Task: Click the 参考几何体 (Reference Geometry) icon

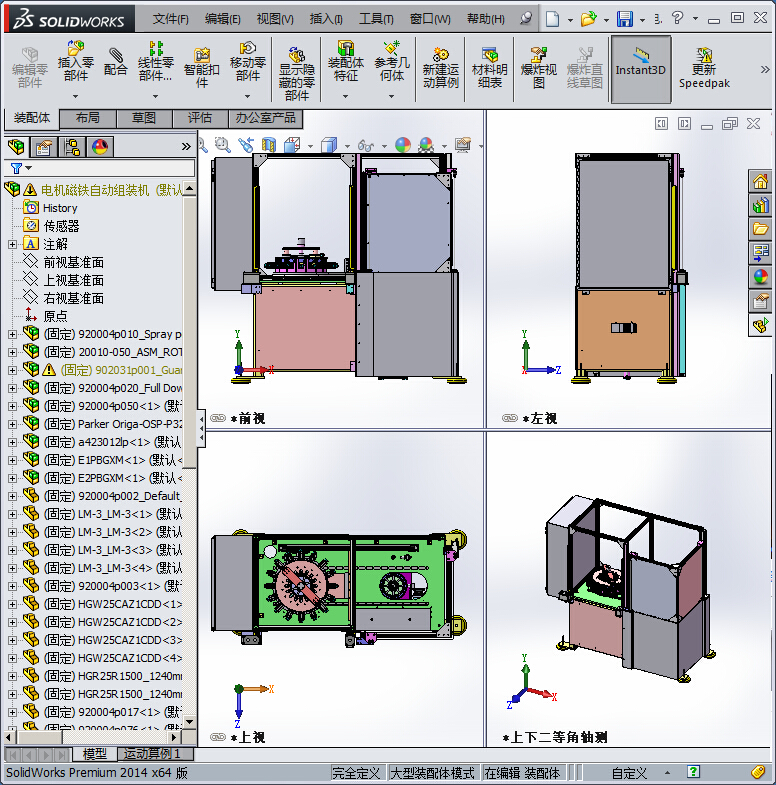Action: (x=392, y=61)
